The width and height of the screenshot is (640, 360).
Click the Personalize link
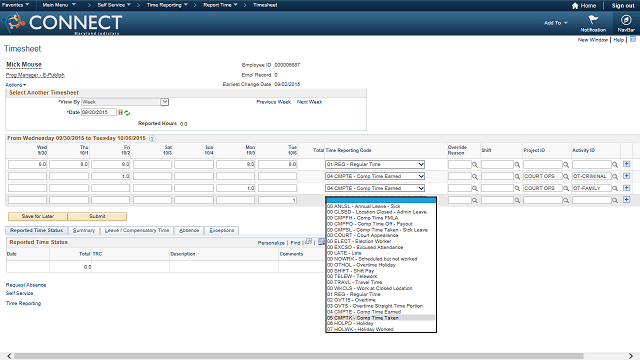pyautogui.click(x=271, y=242)
